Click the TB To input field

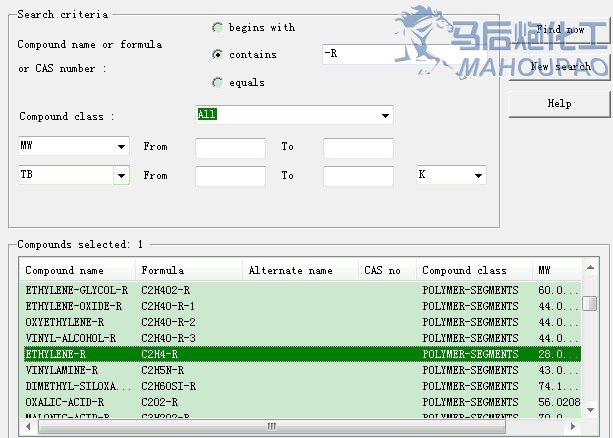coord(358,176)
